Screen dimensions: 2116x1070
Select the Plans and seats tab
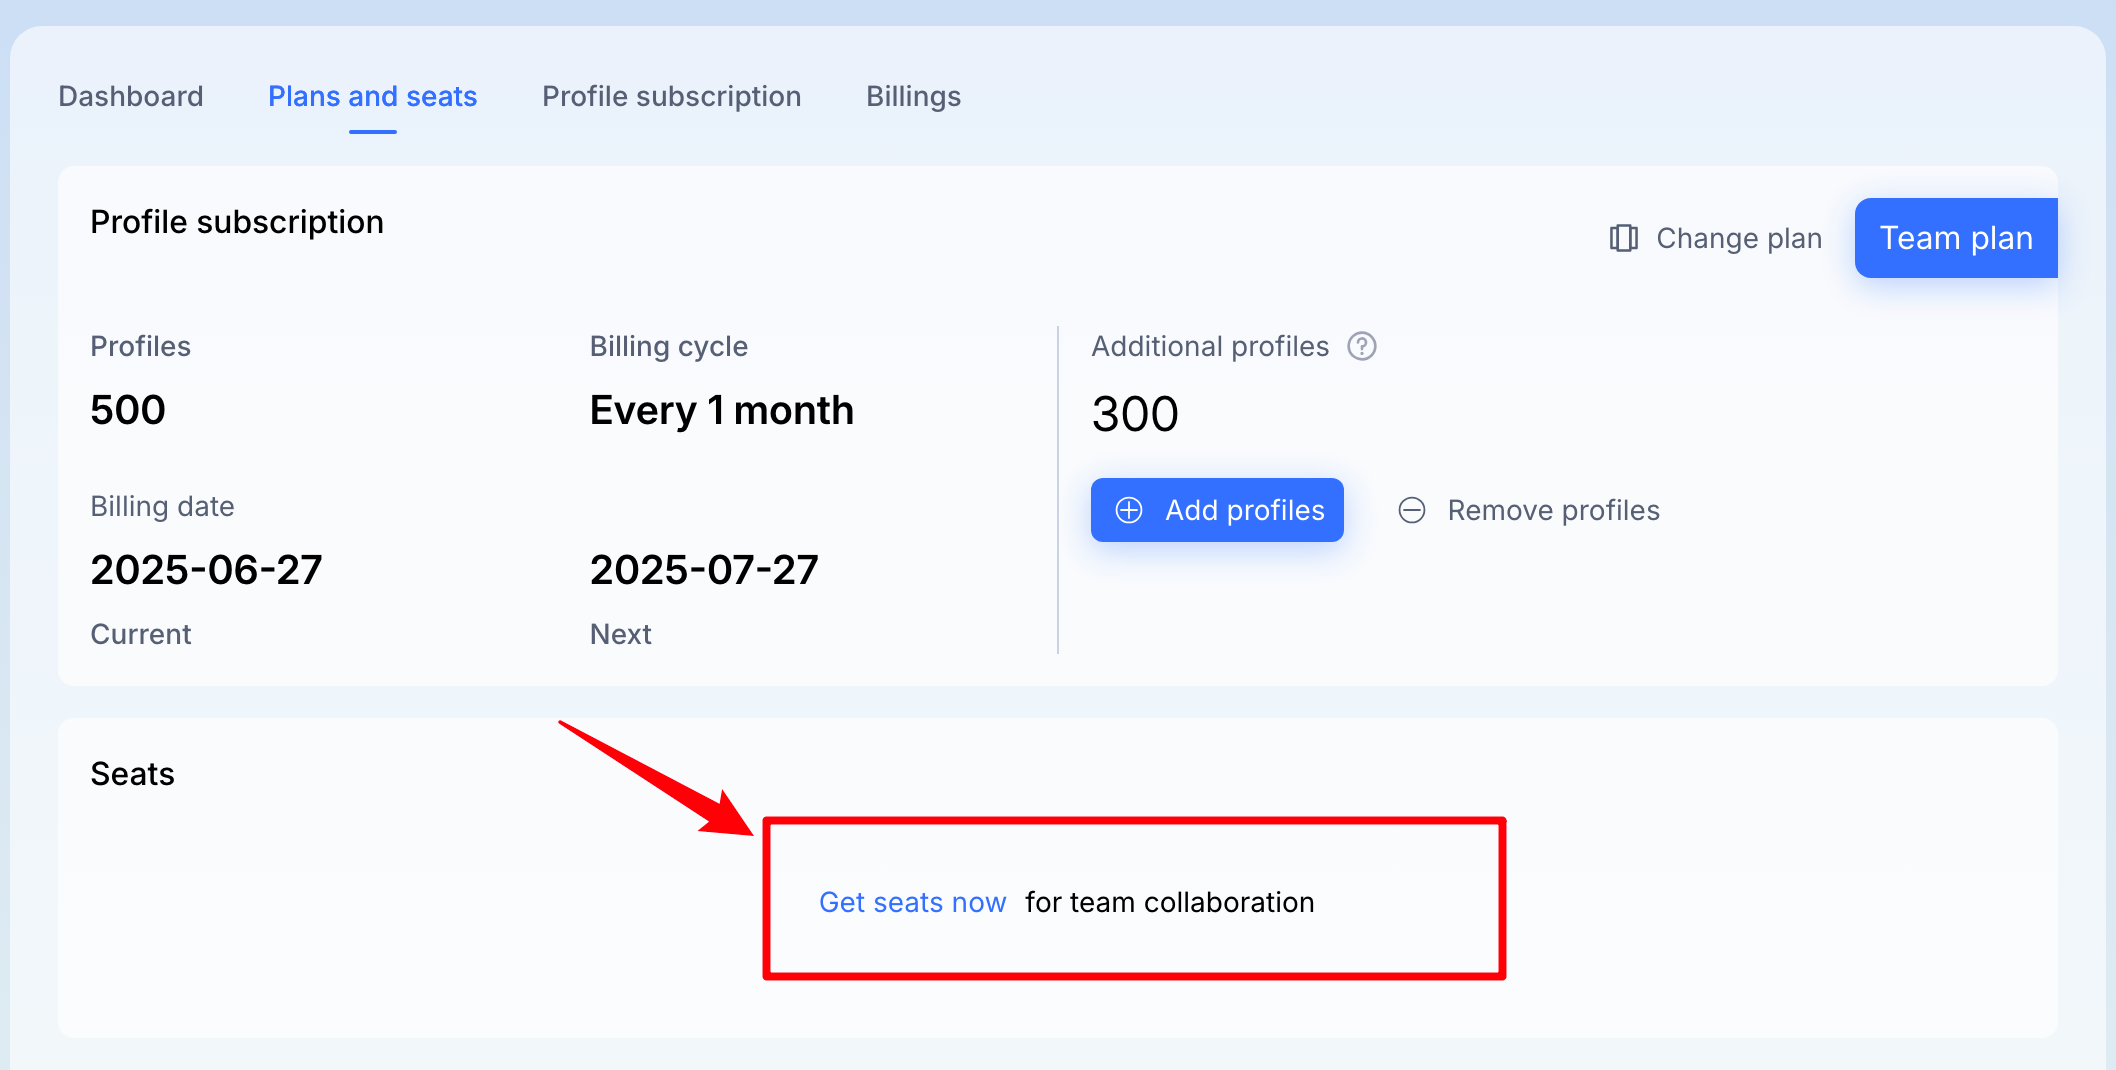[x=373, y=96]
